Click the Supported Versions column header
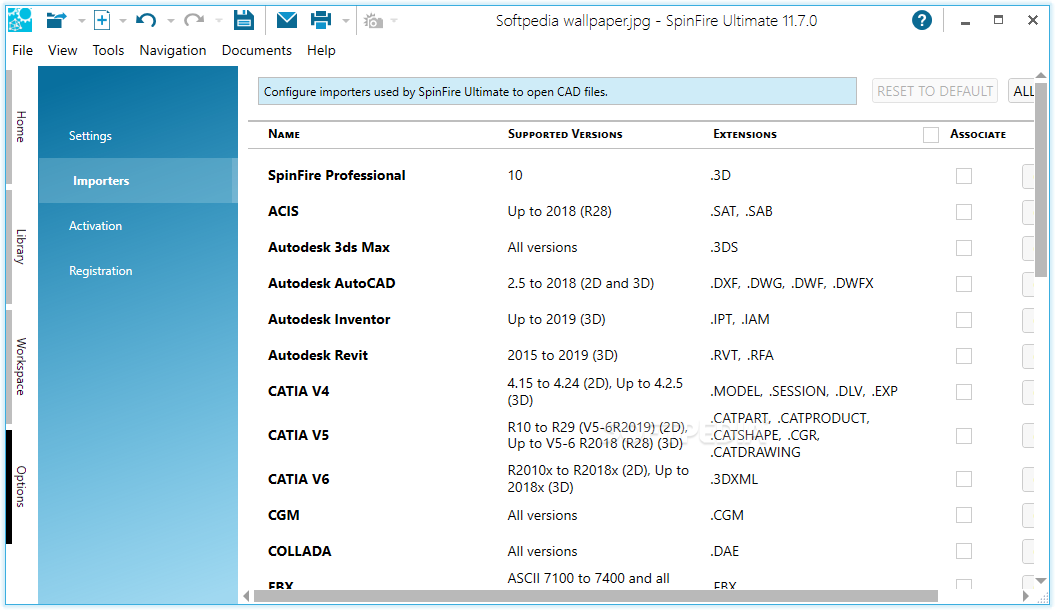1055x610 pixels. 565,135
